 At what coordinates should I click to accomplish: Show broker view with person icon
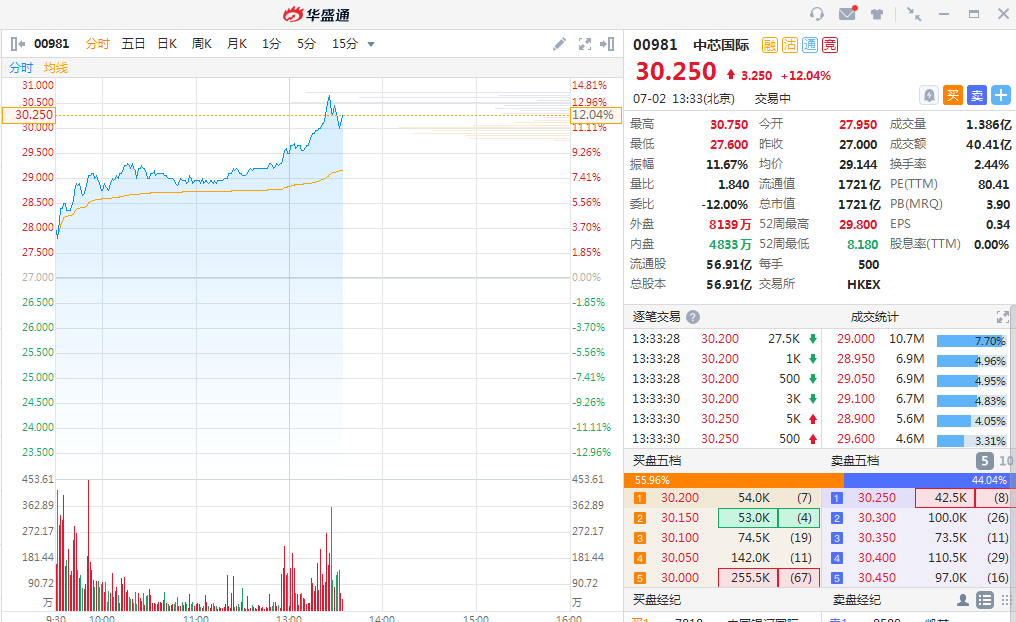click(963, 600)
